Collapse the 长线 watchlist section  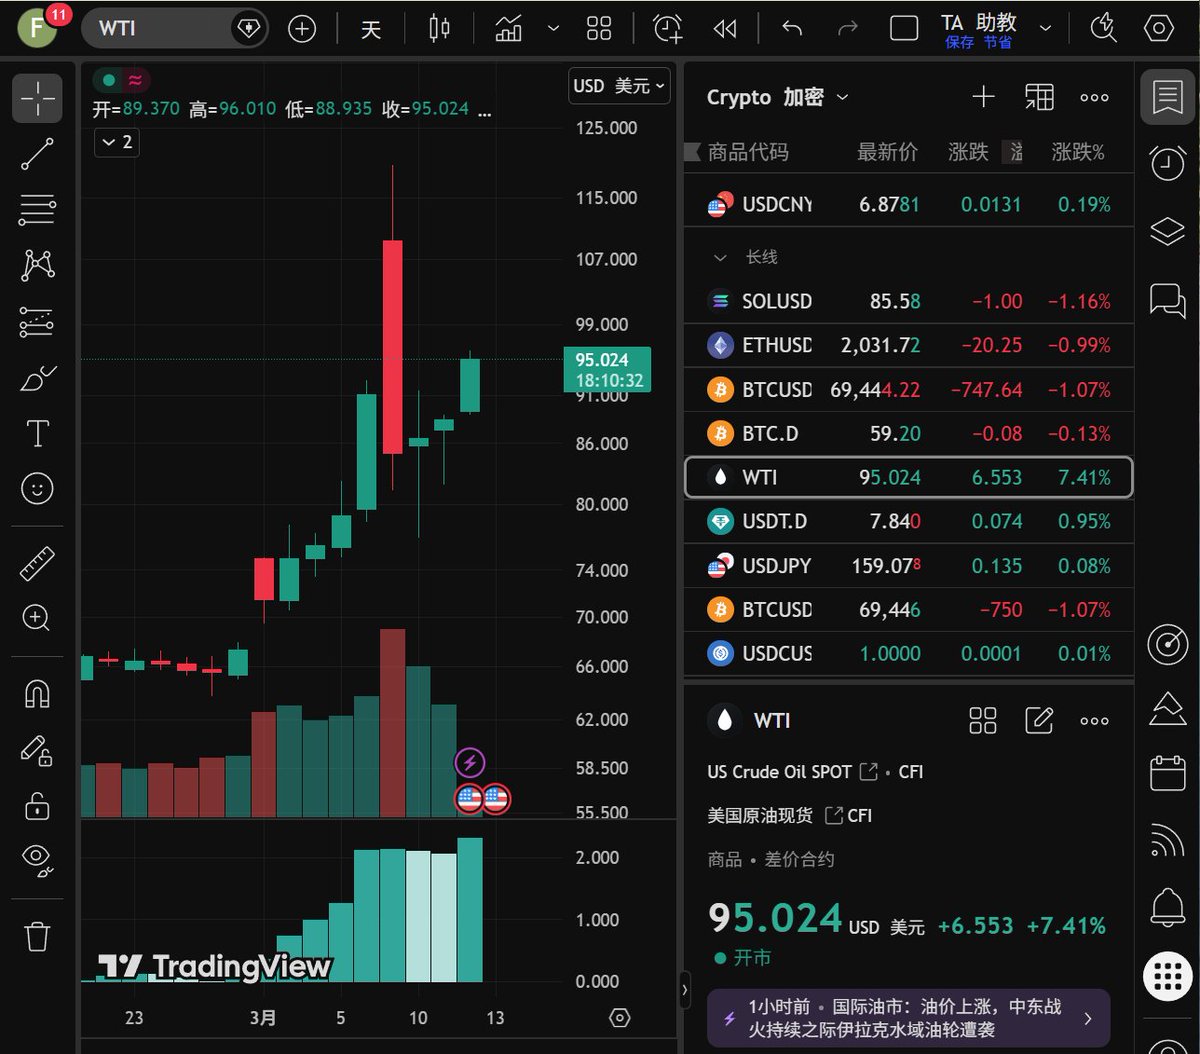click(720, 257)
